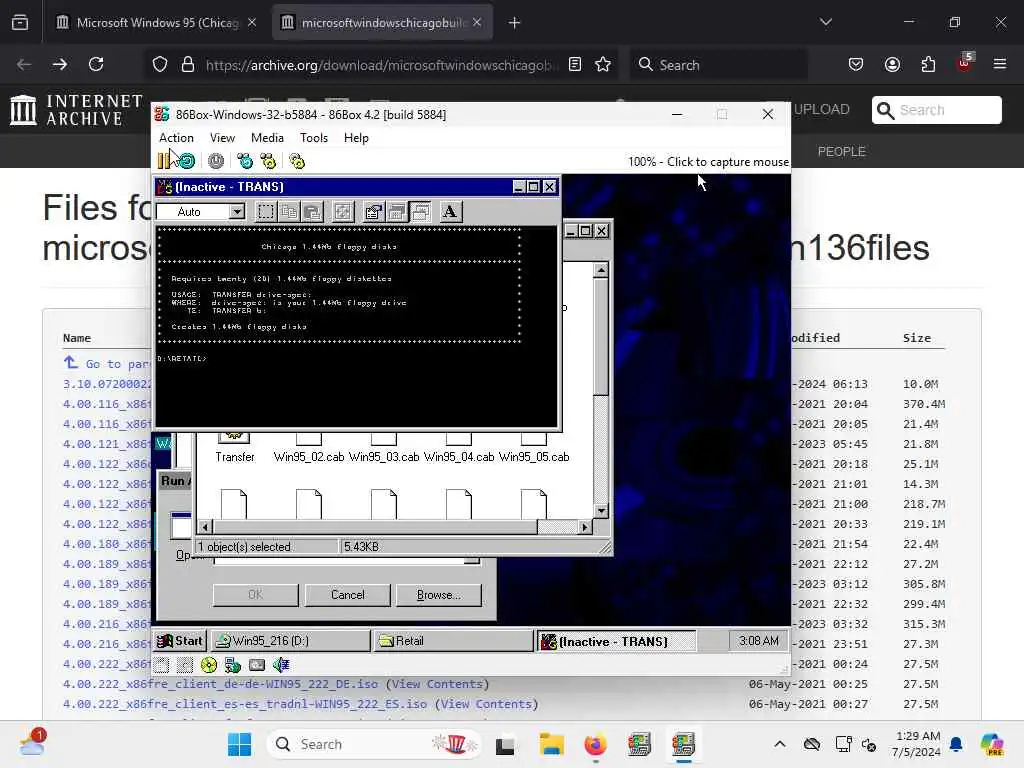Click hard disk icon in 86Box status bar

(257, 665)
